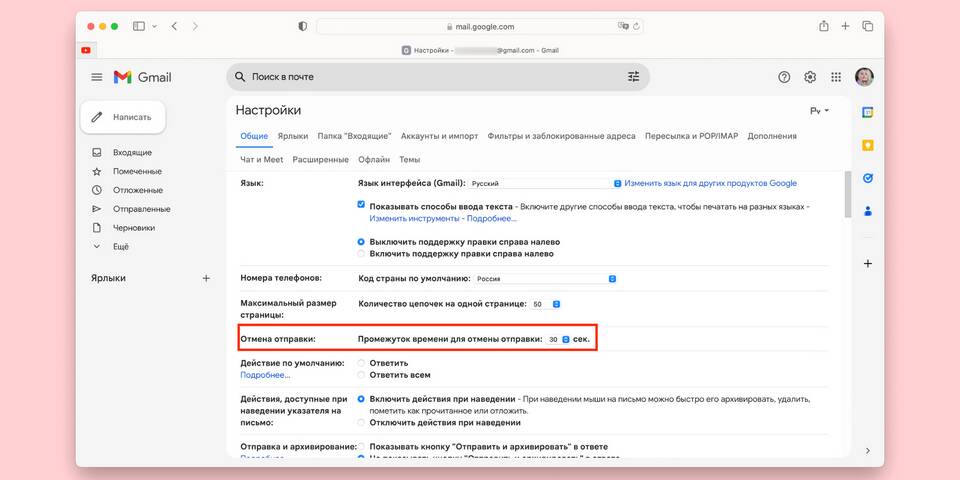Click Изменить язык для других продуктов Google
This screenshot has height=480, width=960.
coord(711,183)
